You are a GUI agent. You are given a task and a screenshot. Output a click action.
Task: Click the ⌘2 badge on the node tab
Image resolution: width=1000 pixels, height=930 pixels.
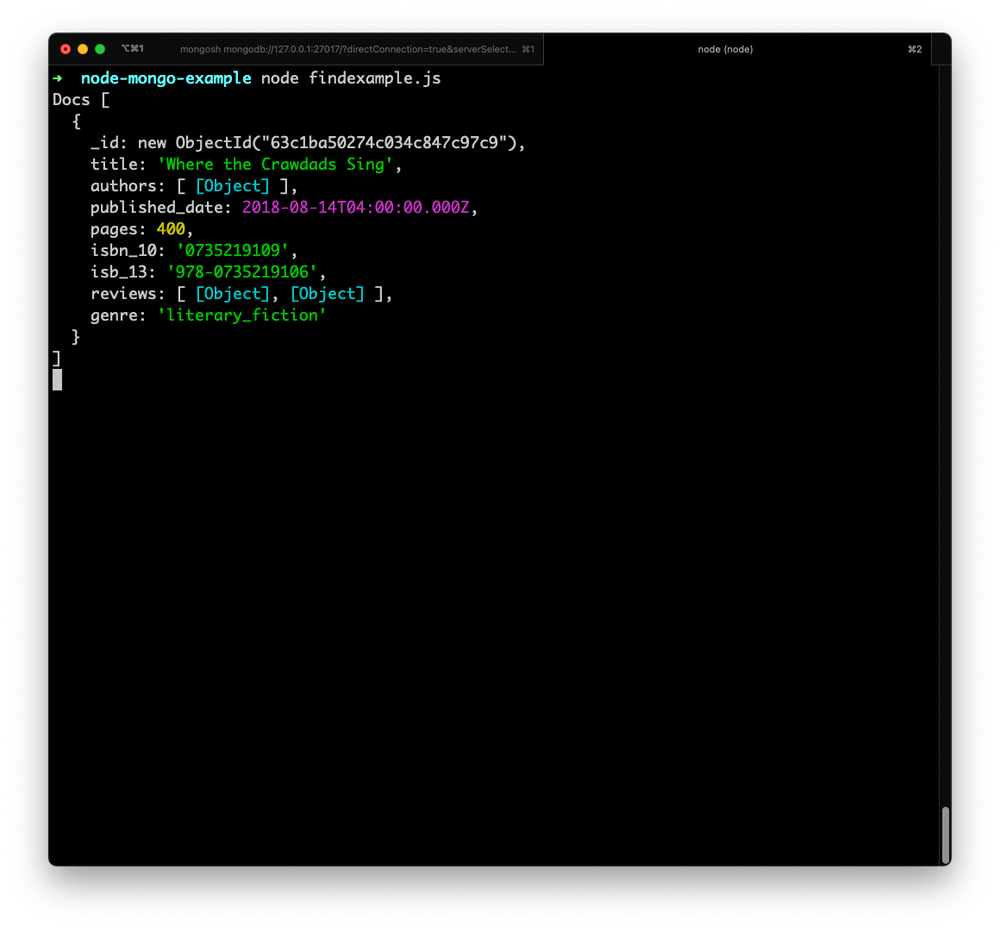pyautogui.click(x=915, y=48)
